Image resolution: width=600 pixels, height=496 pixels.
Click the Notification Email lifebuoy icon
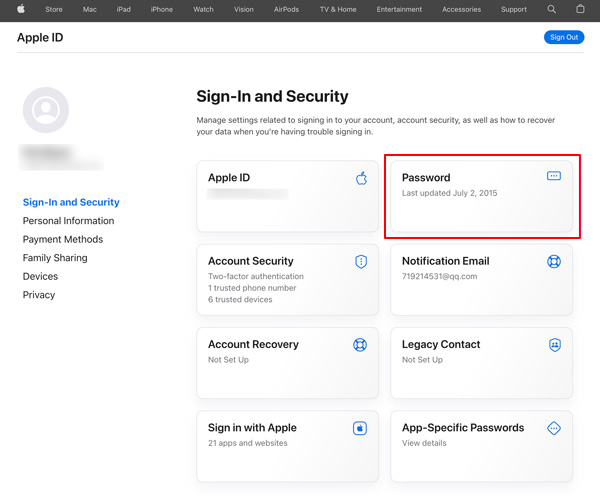coord(554,261)
